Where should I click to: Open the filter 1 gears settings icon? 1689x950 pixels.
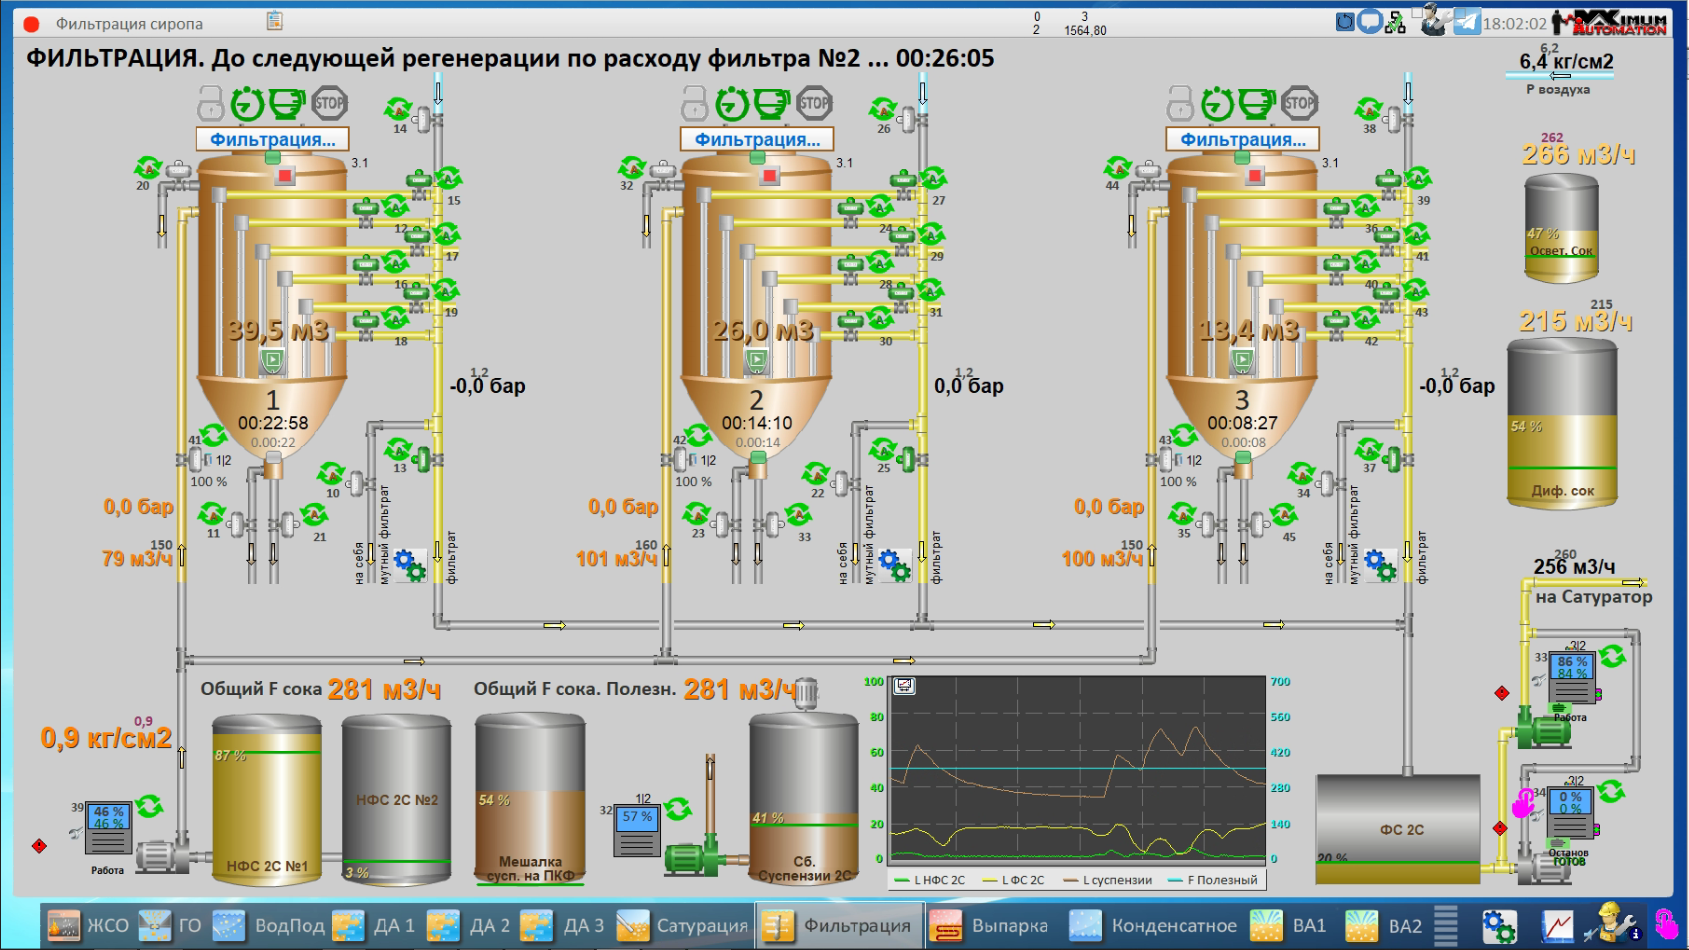tap(410, 565)
